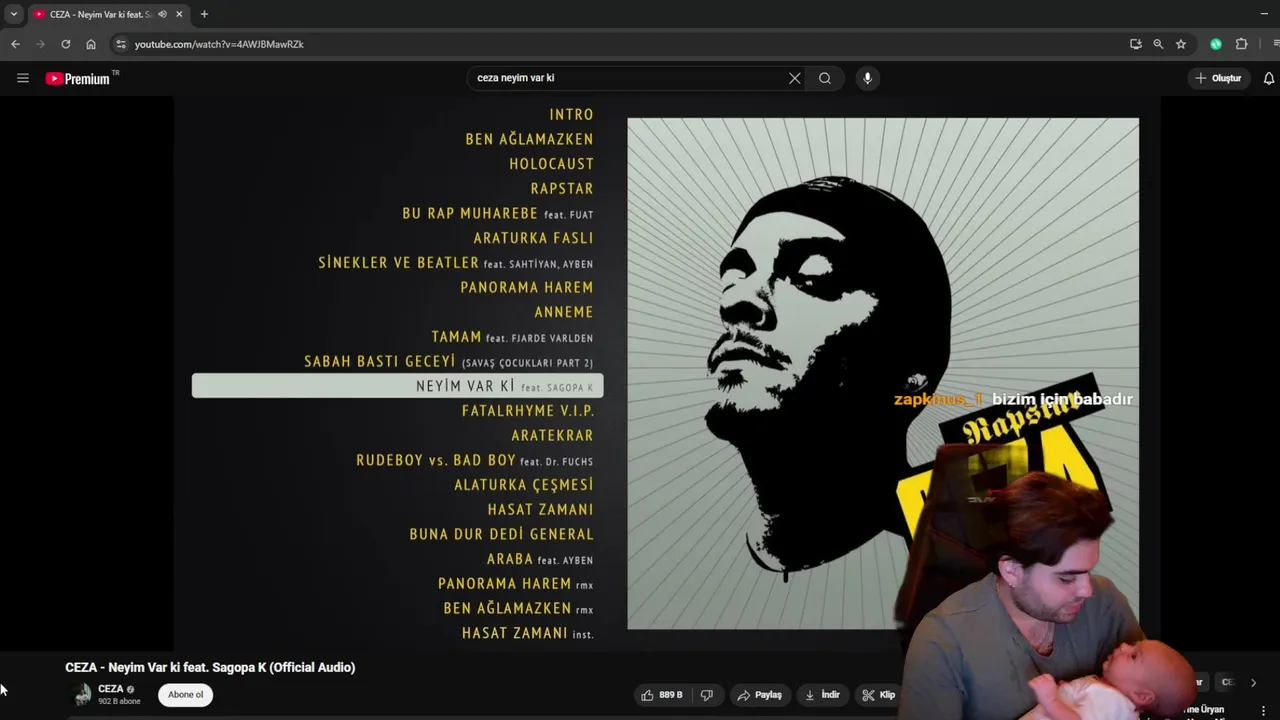Screen dimensions: 1280x720
Task: Bookmark this page with the star
Action: coord(1181,44)
